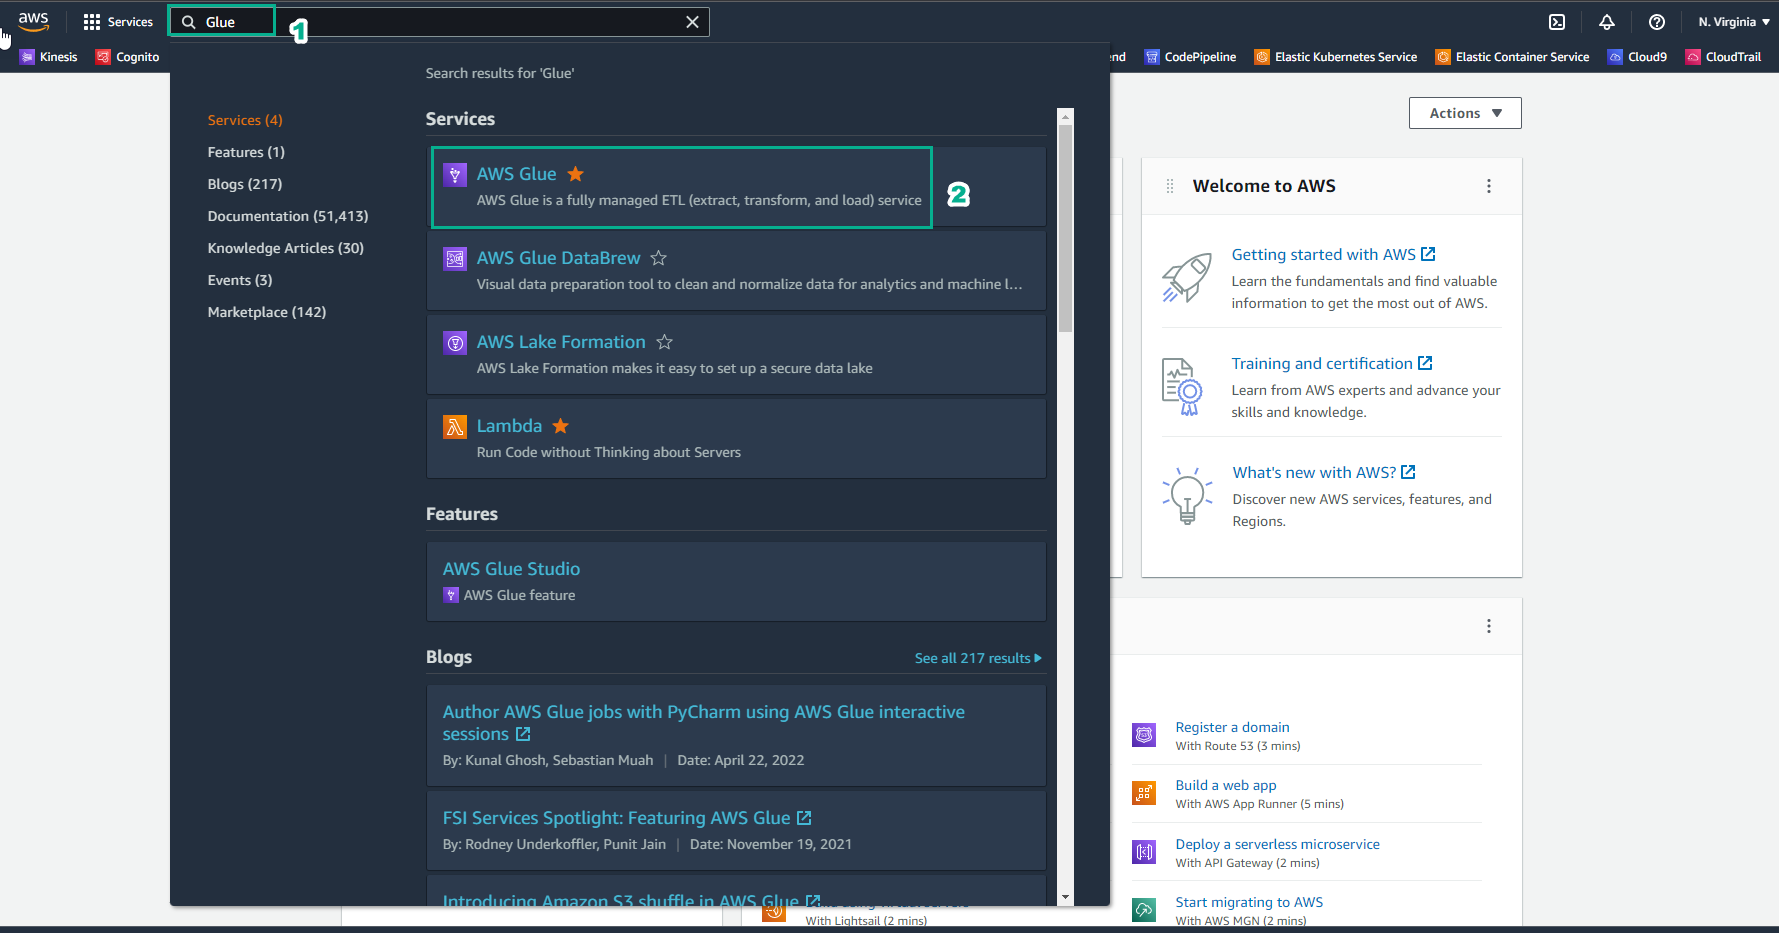Open CloudTrail favorite shortcut
The width and height of the screenshot is (1779, 933).
point(1723,57)
